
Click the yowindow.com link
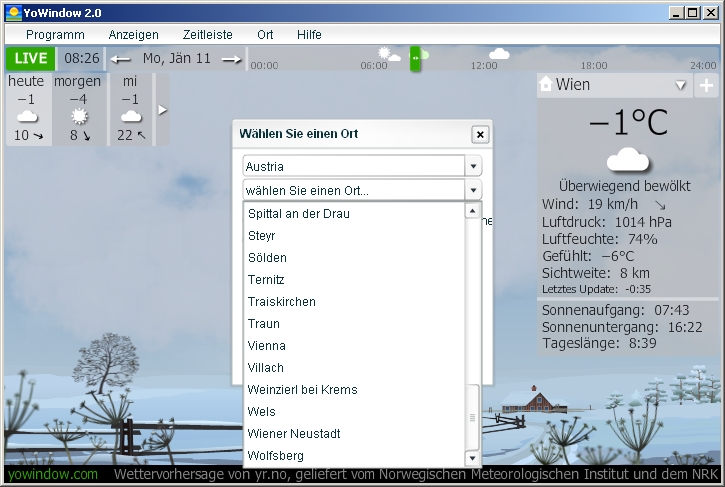[x=52, y=474]
